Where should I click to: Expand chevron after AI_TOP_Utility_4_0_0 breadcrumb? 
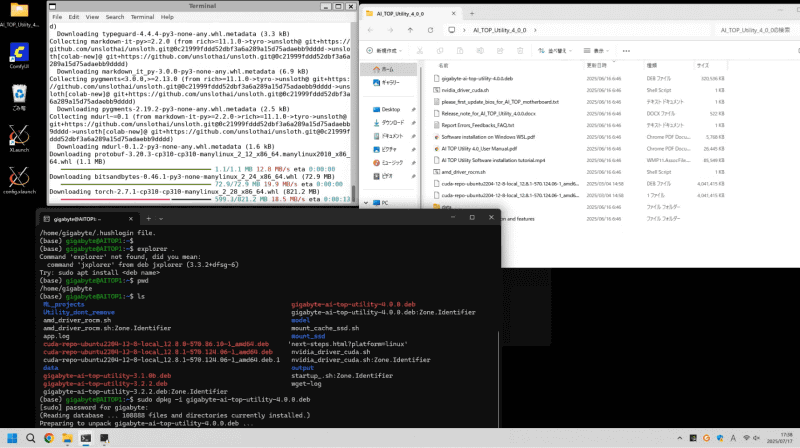[535, 30]
